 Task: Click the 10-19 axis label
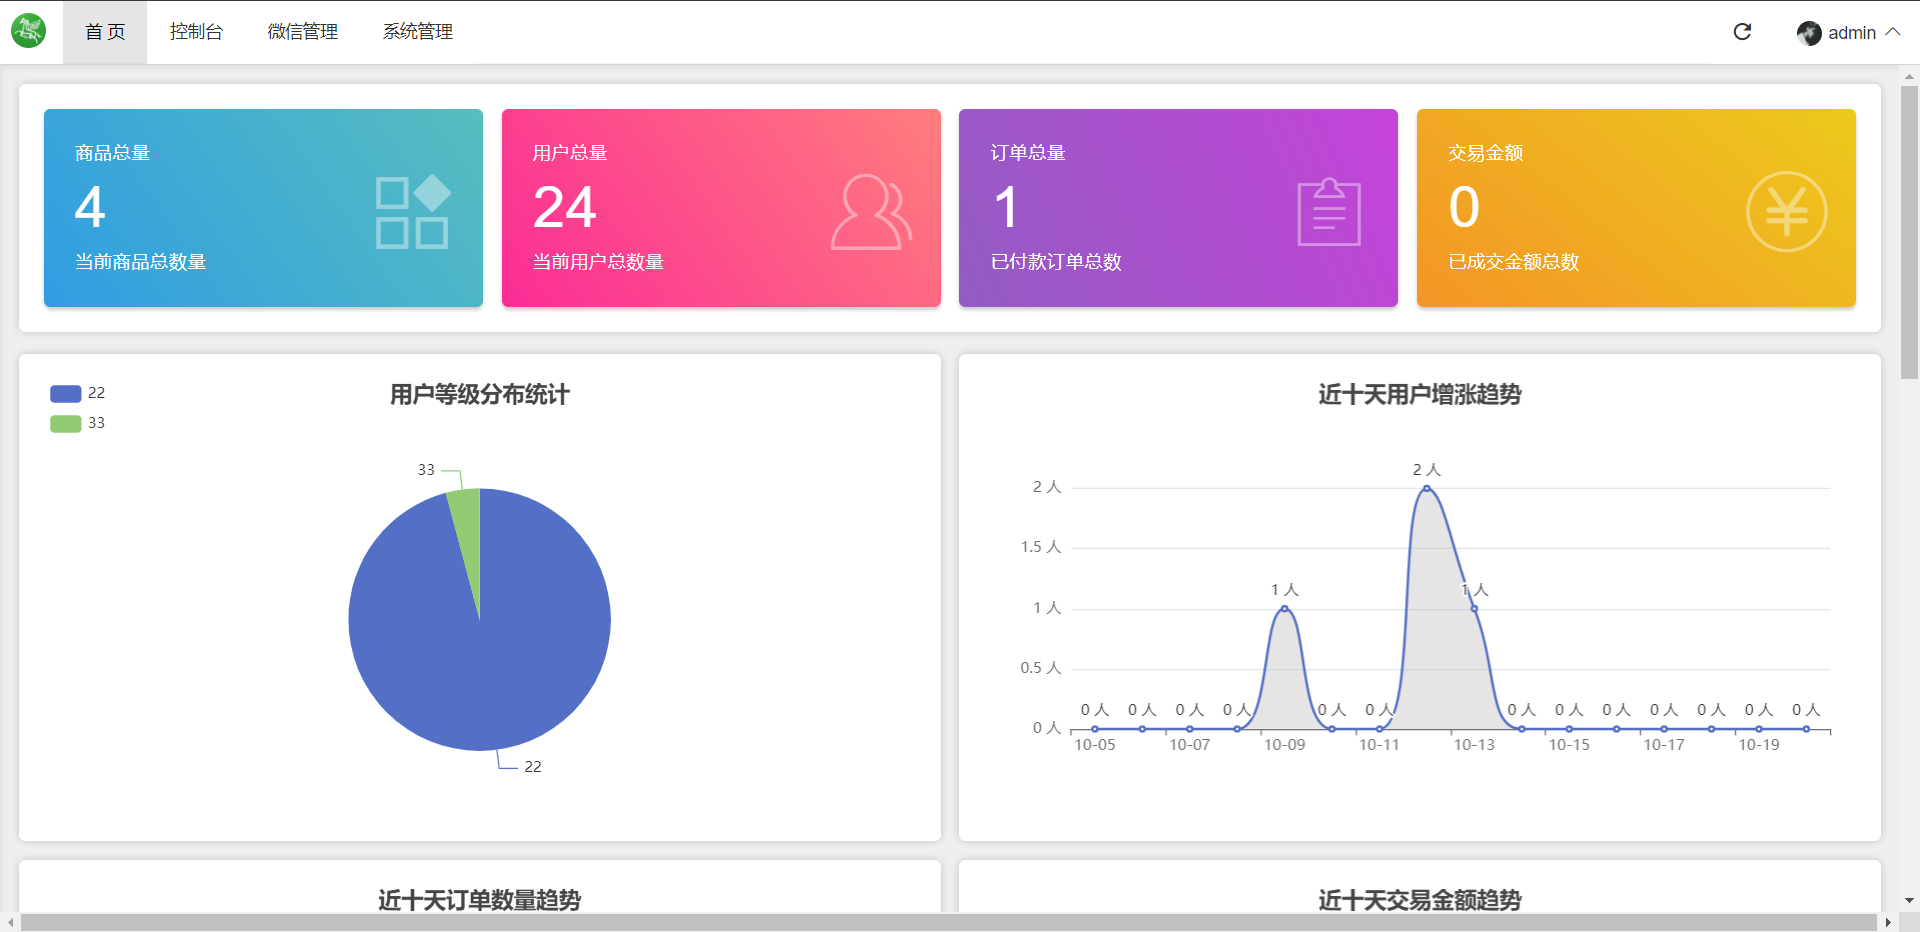[1759, 745]
